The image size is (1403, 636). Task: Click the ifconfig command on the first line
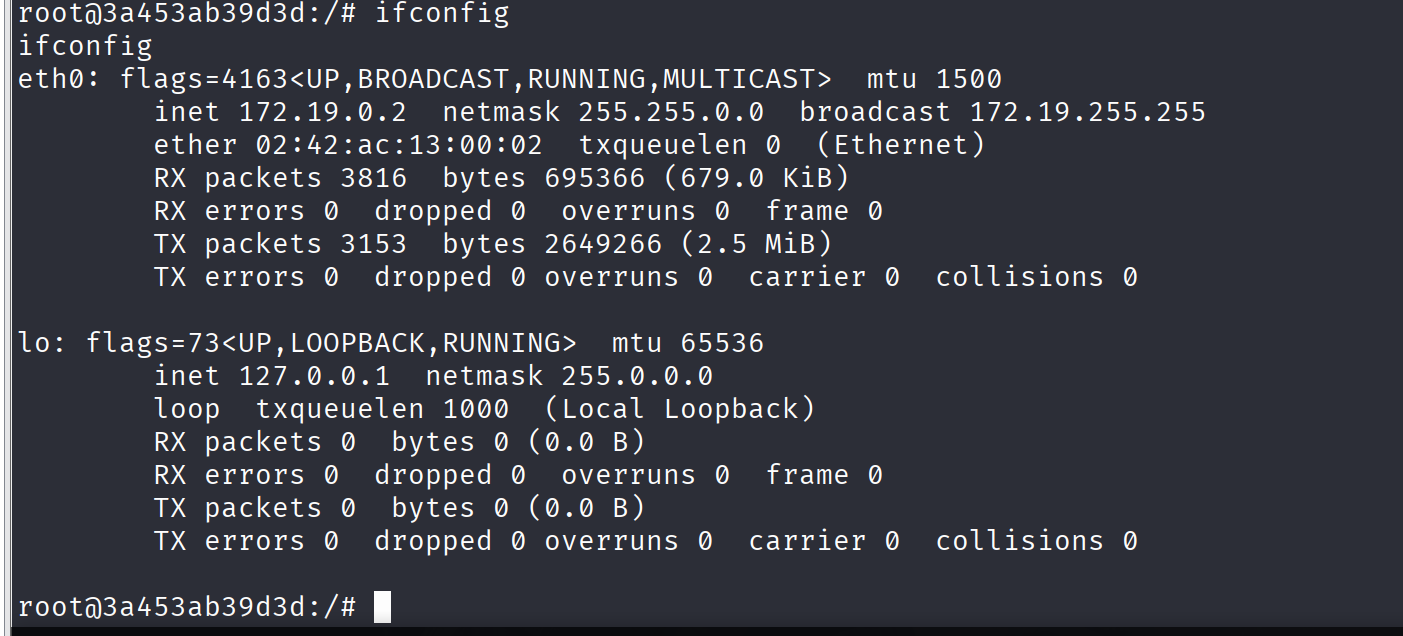tap(442, 14)
